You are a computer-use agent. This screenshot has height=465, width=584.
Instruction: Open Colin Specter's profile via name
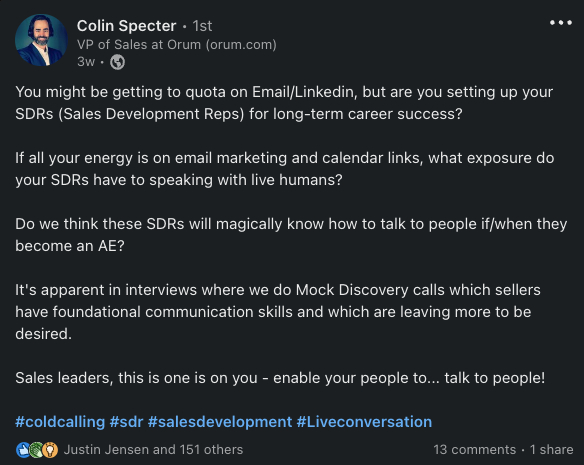pos(126,26)
